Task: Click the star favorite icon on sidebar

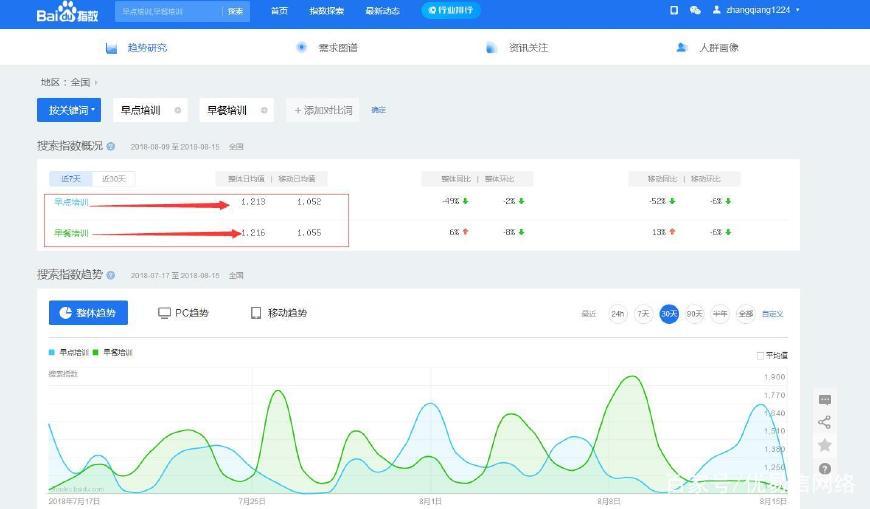Action: [x=825, y=445]
